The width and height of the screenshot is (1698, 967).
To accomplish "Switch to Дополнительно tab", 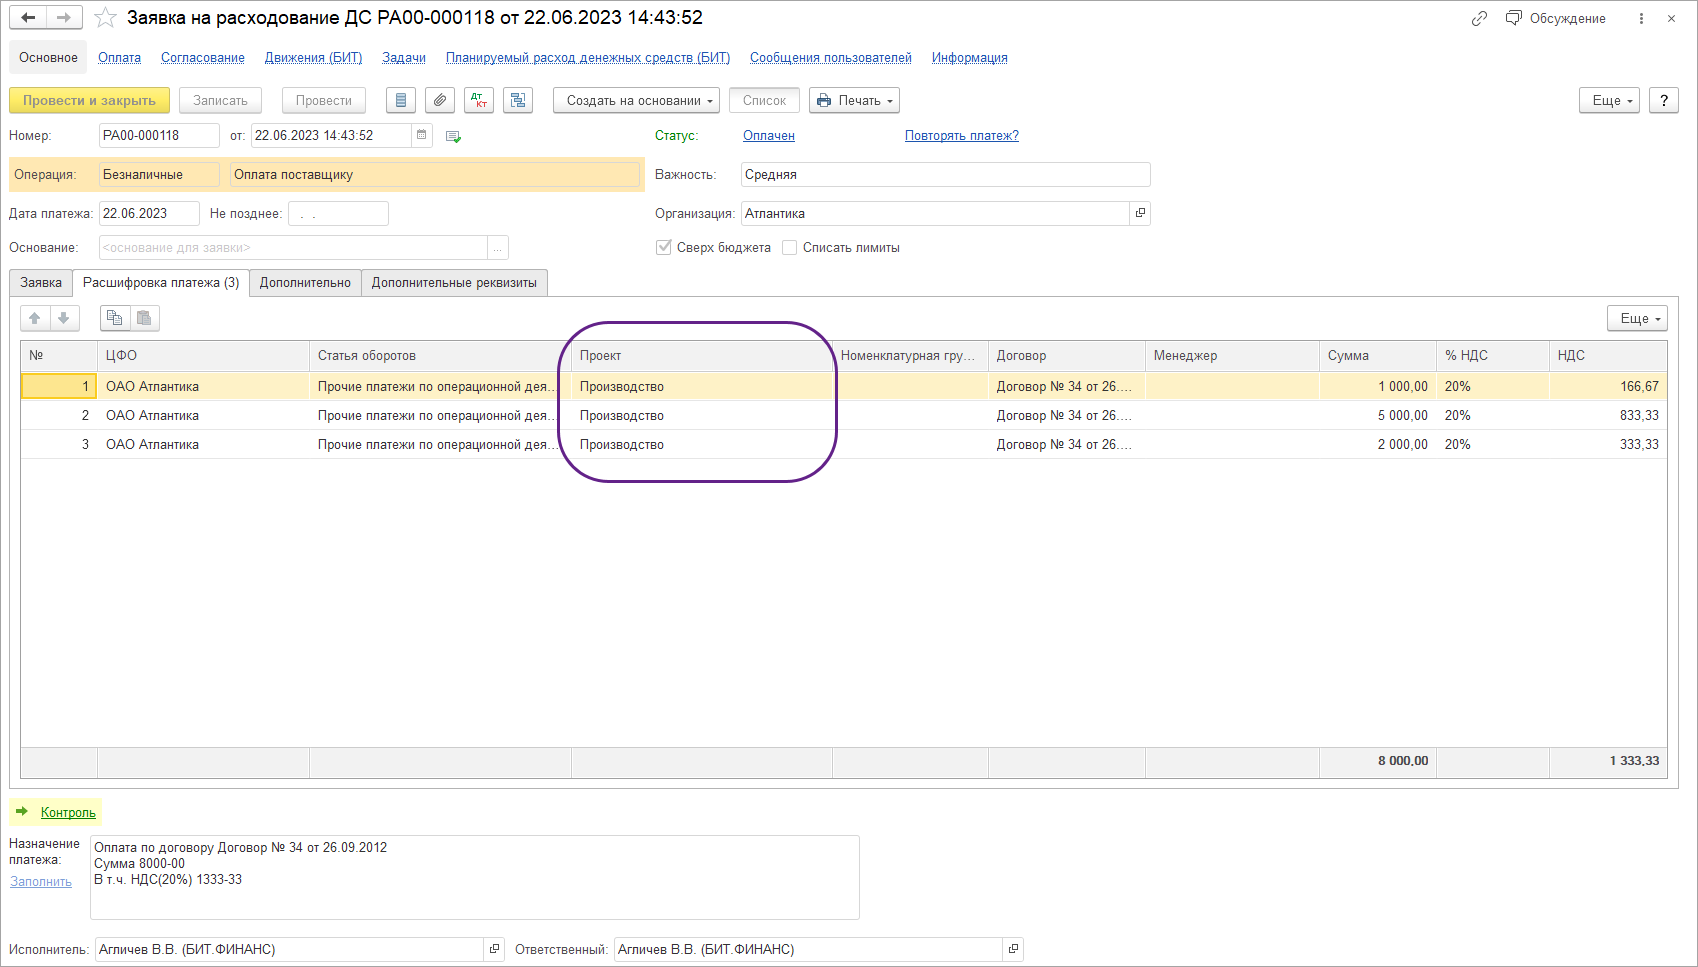I will point(305,283).
